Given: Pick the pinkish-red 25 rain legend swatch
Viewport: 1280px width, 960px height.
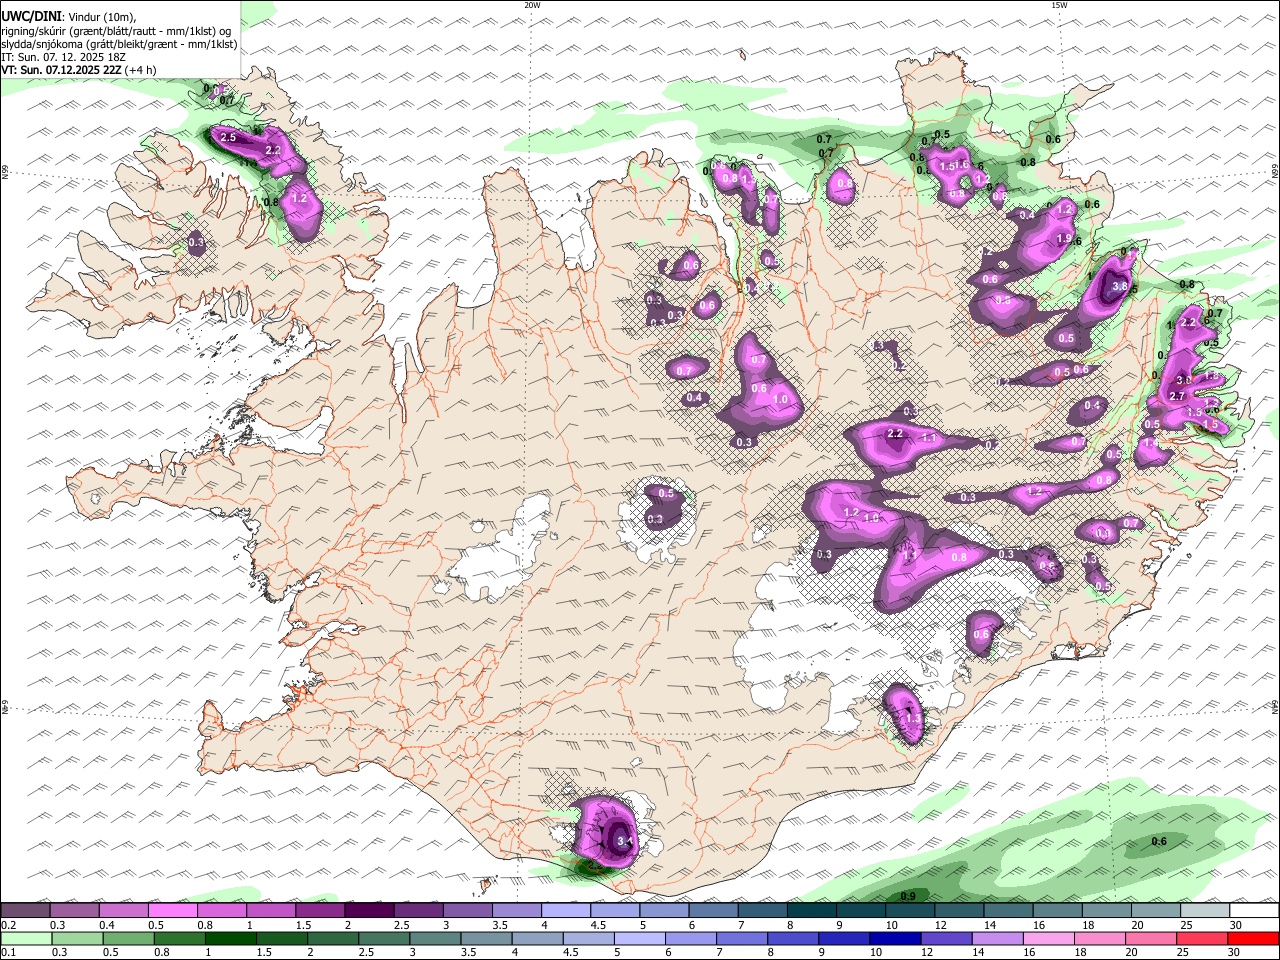Looking at the screenshot, I should point(1203,938).
